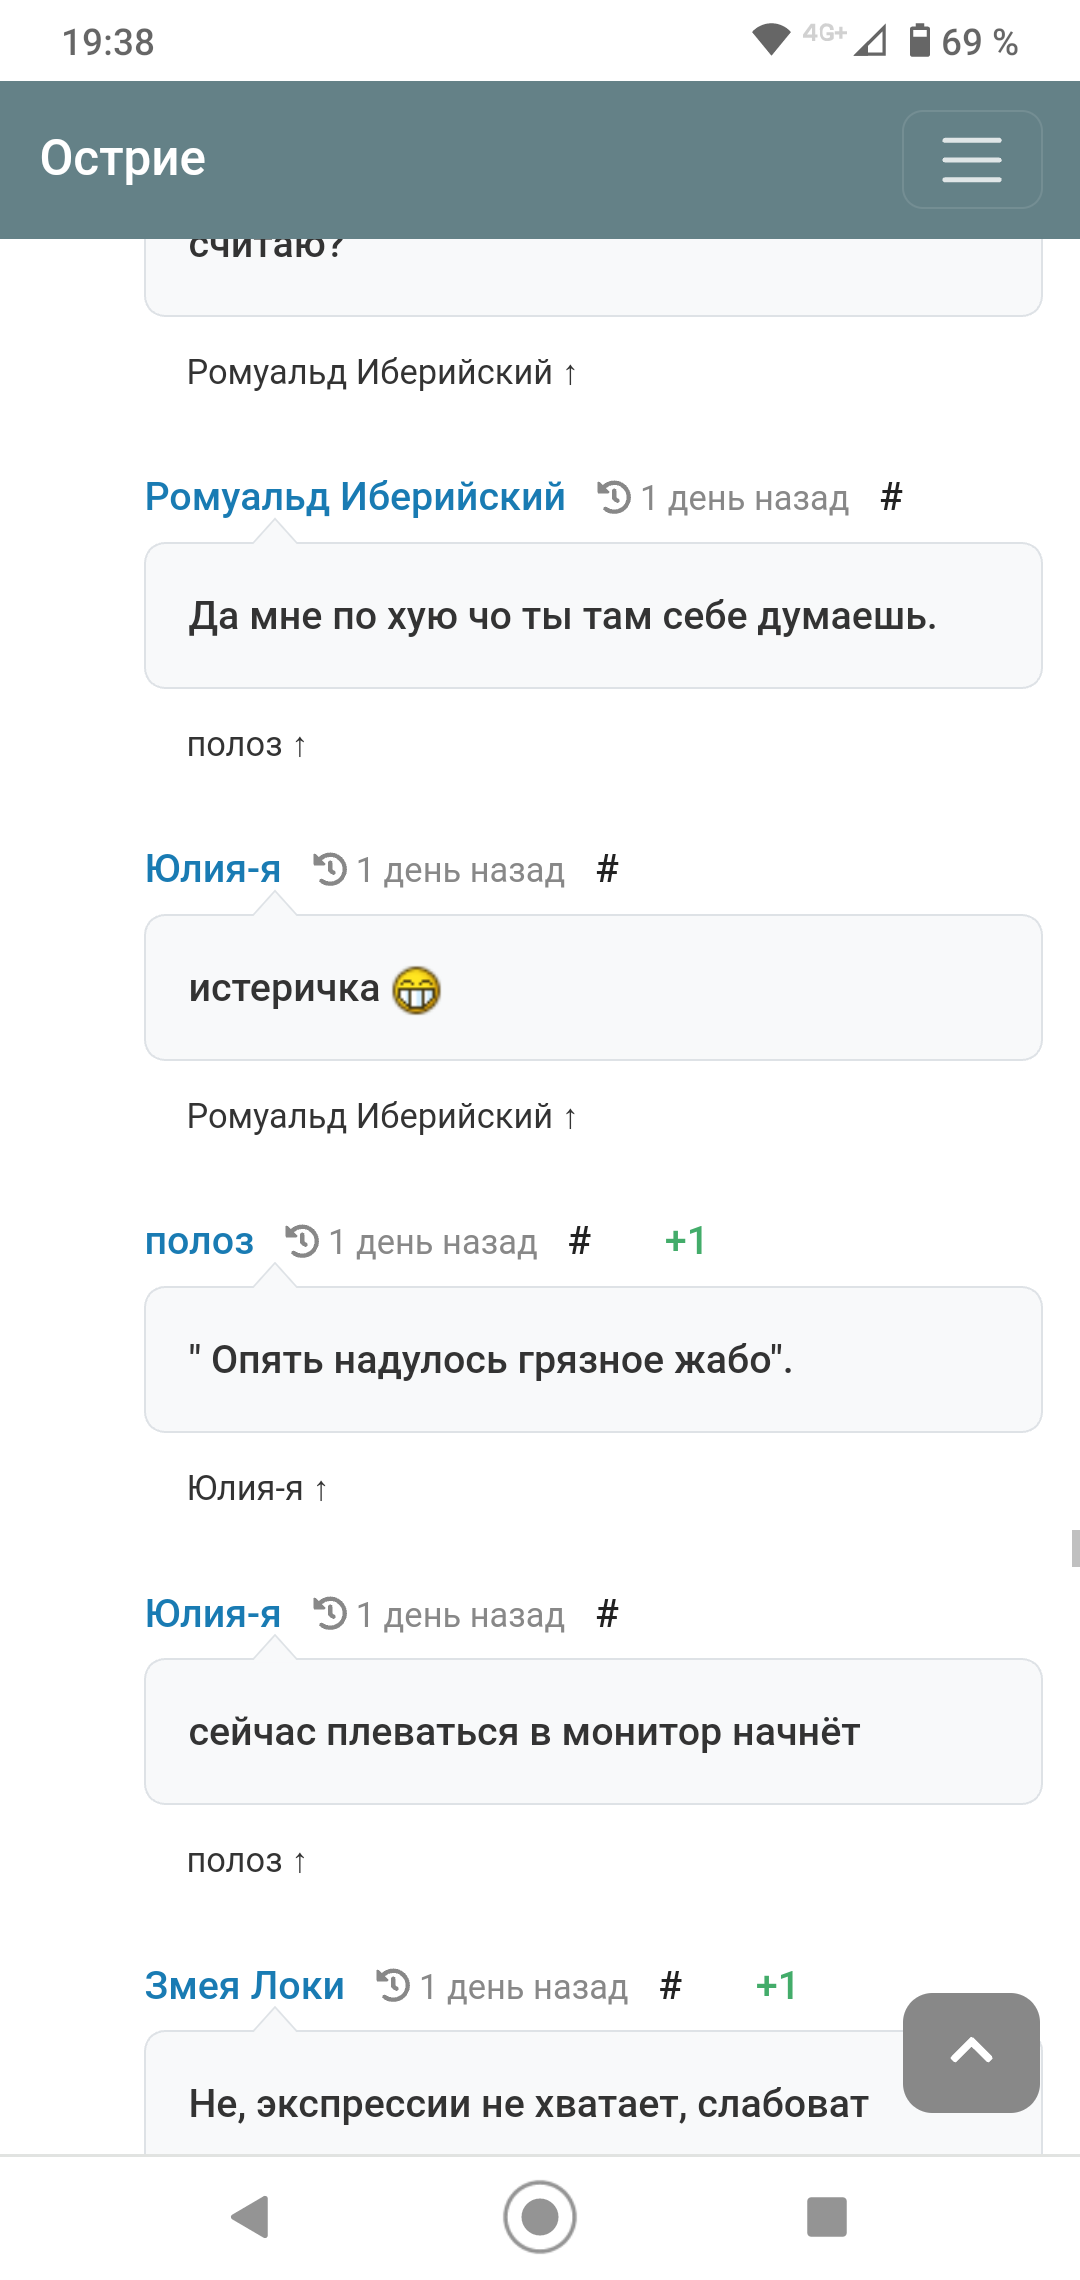Open the Змея Локи author profile
The height and width of the screenshot is (2280, 1080).
click(244, 1986)
